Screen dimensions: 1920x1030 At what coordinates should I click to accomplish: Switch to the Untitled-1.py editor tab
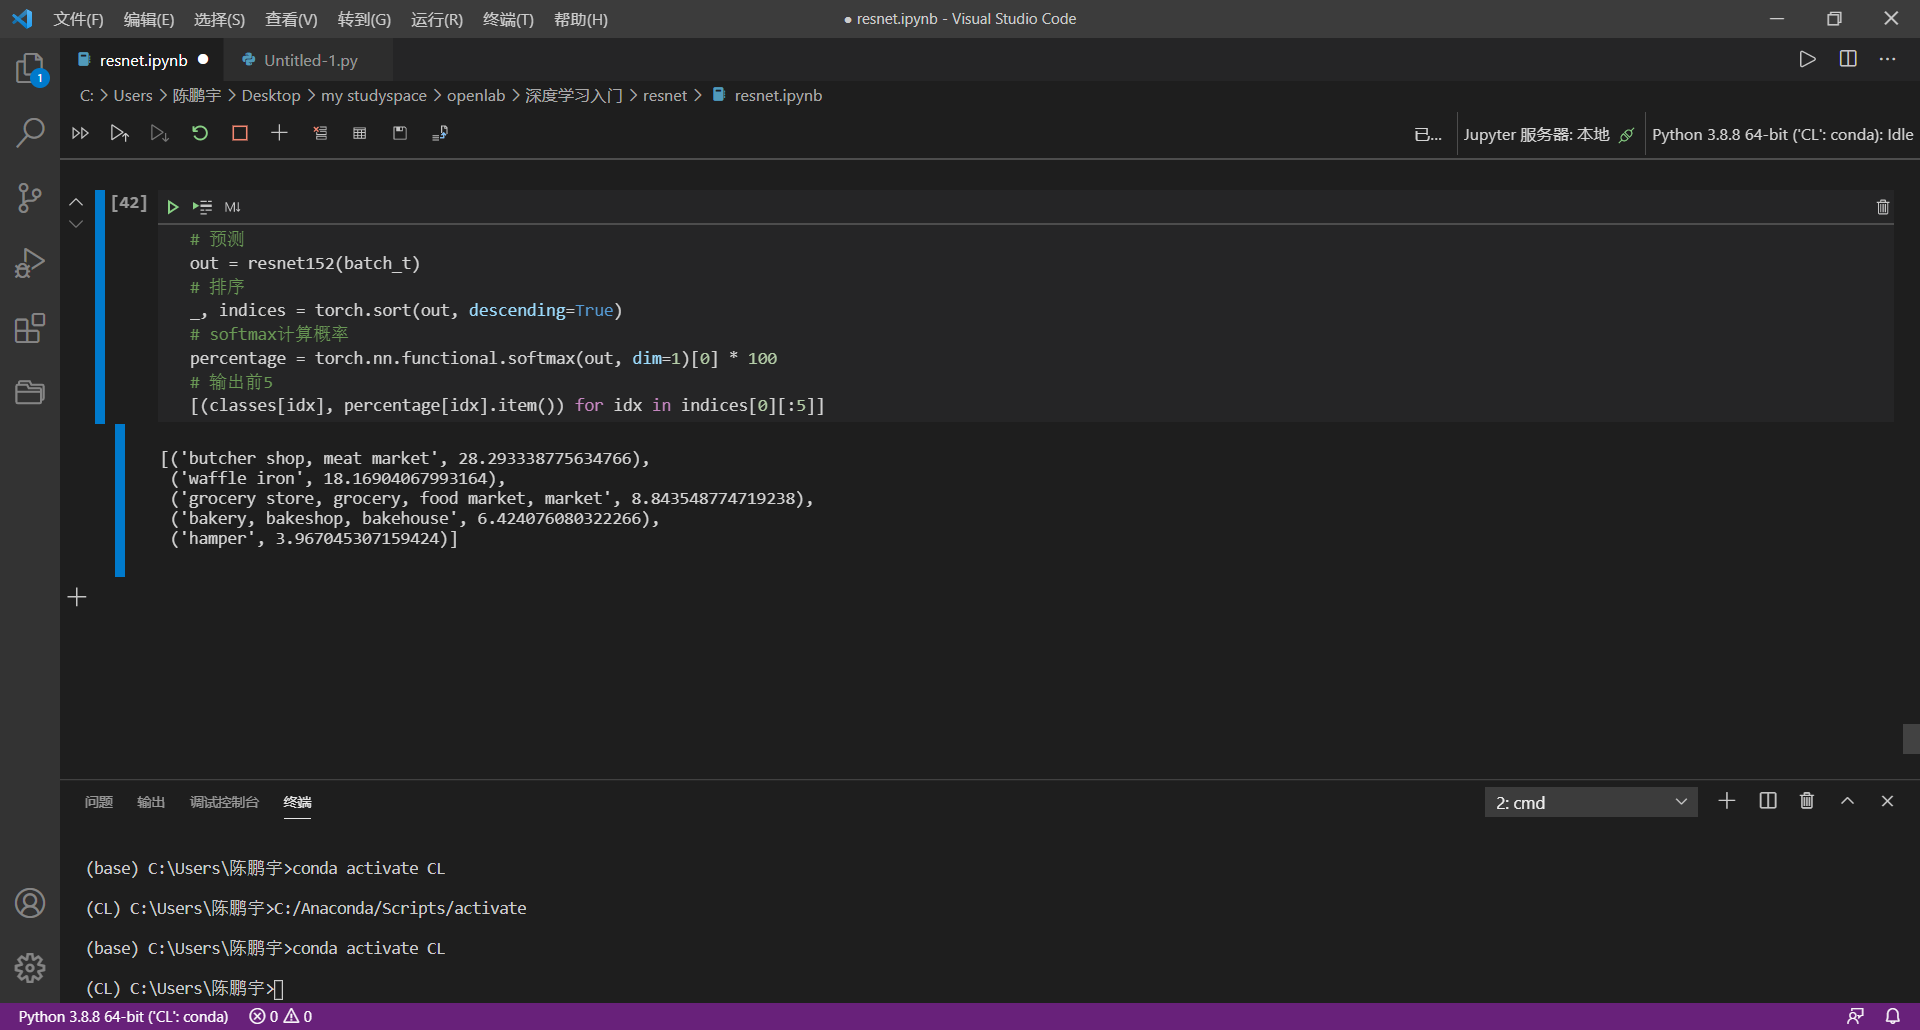pyautogui.click(x=310, y=60)
